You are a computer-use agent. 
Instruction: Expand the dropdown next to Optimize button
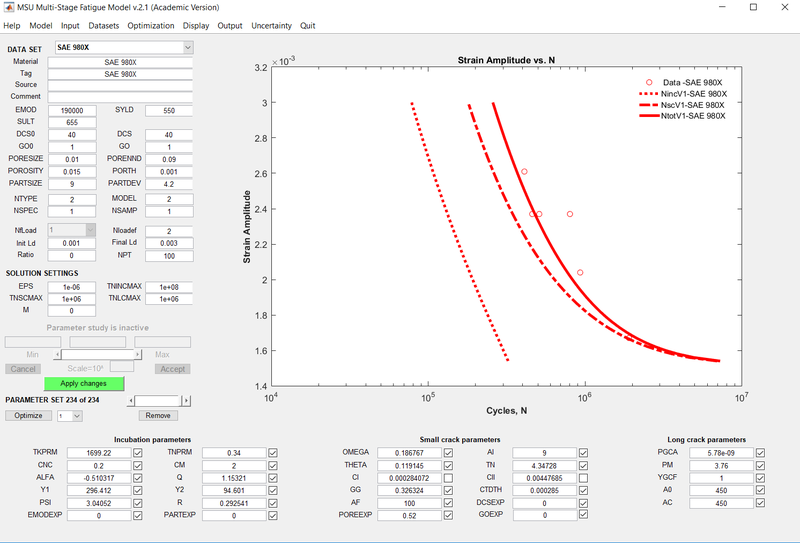click(75, 415)
